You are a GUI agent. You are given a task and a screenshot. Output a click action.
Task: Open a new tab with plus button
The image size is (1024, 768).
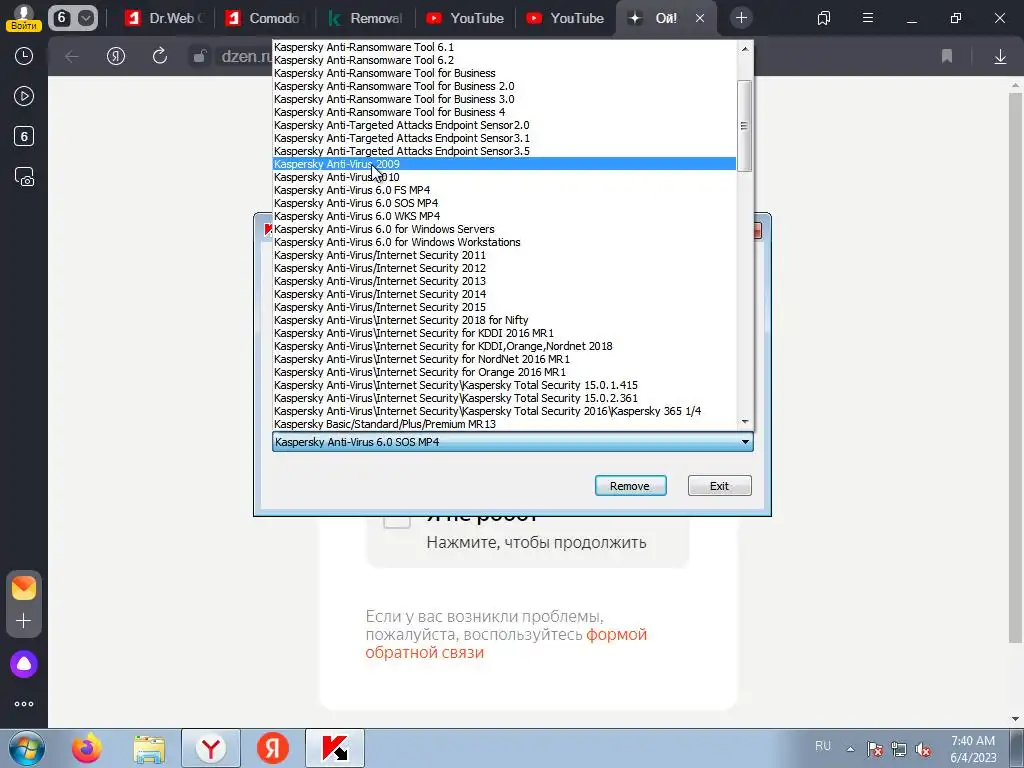tap(741, 18)
